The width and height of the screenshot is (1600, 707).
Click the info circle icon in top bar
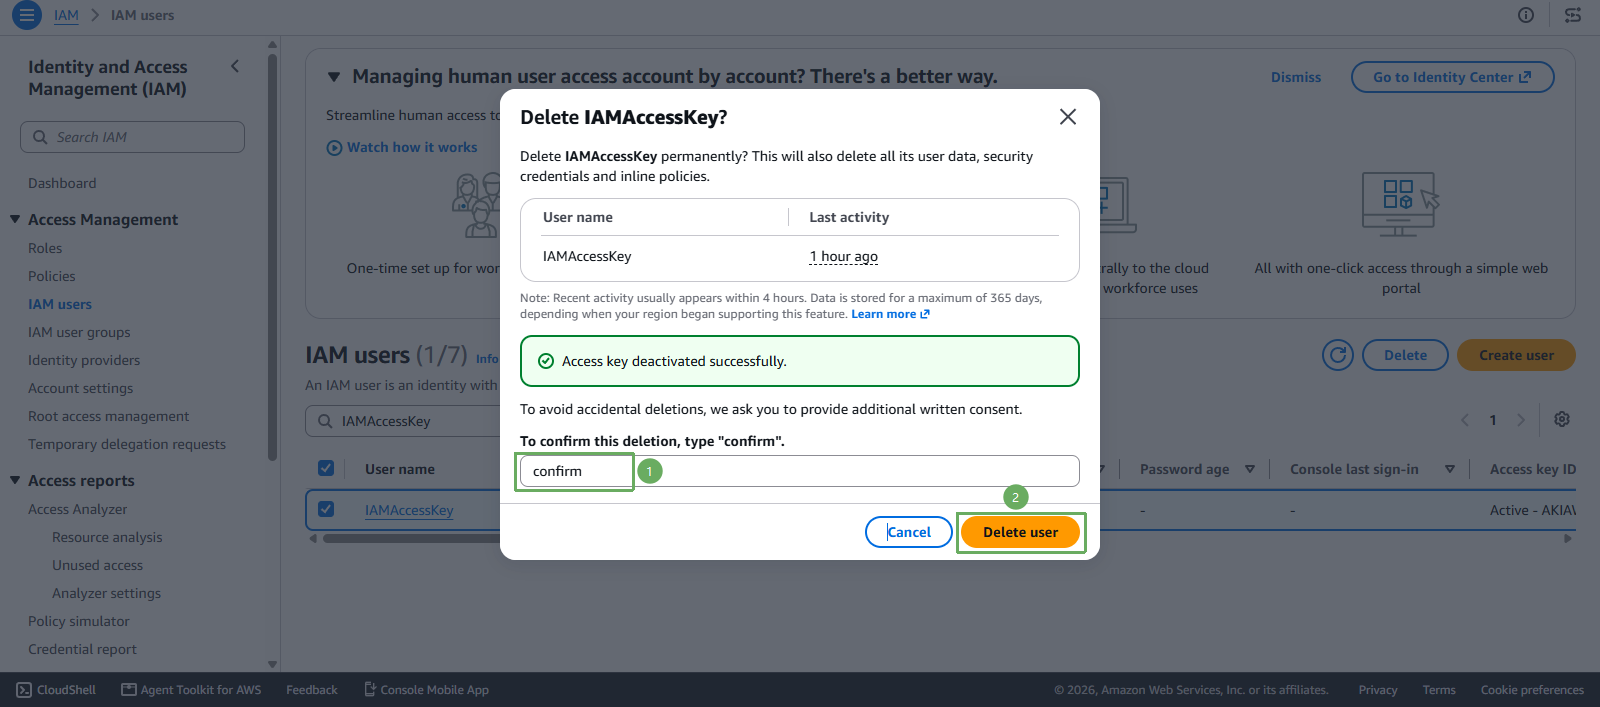pyautogui.click(x=1526, y=15)
